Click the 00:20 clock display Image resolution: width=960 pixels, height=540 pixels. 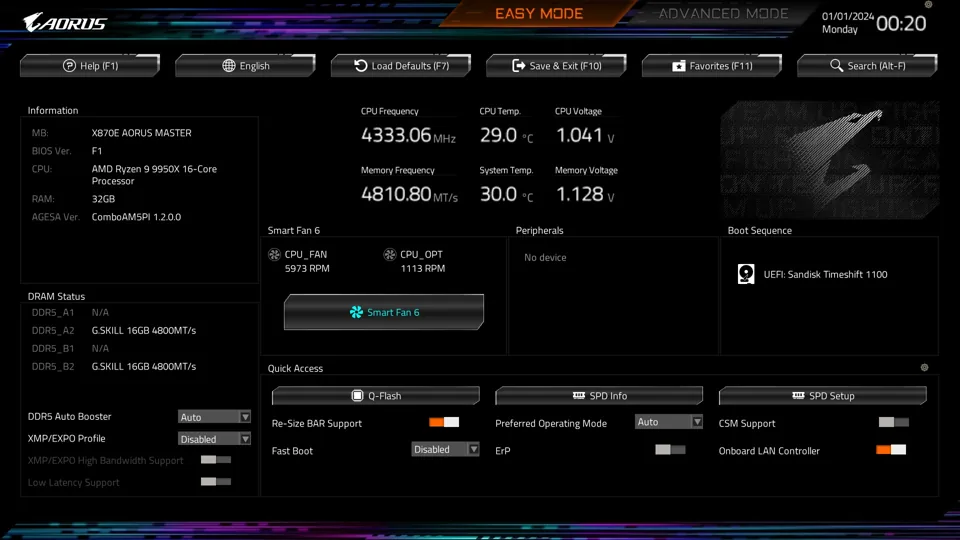point(901,23)
